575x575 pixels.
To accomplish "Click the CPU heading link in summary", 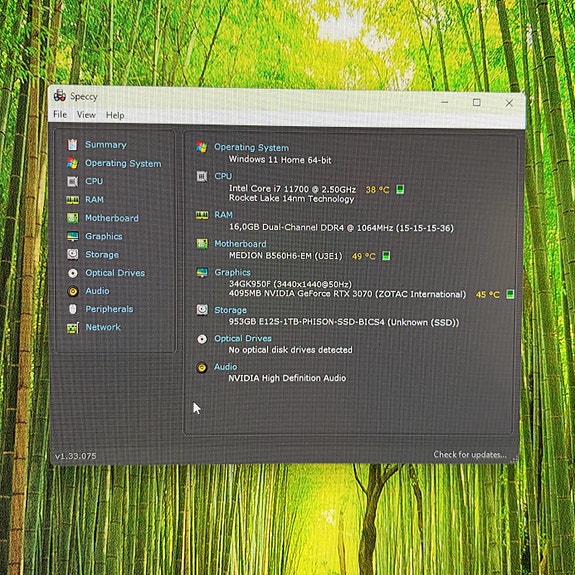I will [223, 176].
